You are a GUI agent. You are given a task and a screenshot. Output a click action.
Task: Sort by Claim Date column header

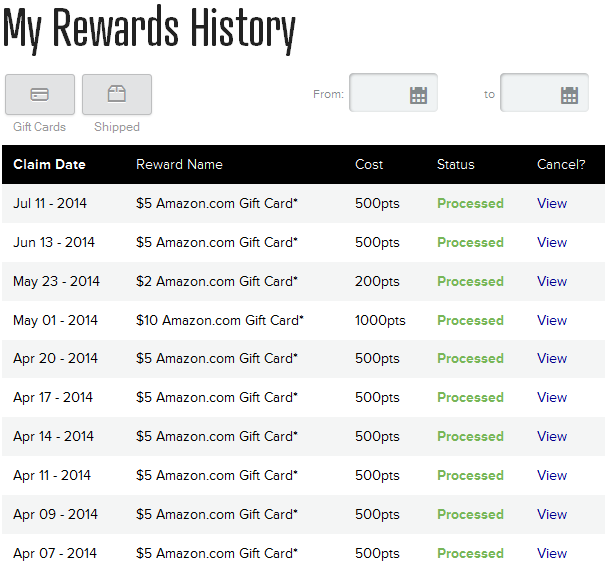click(x=49, y=164)
